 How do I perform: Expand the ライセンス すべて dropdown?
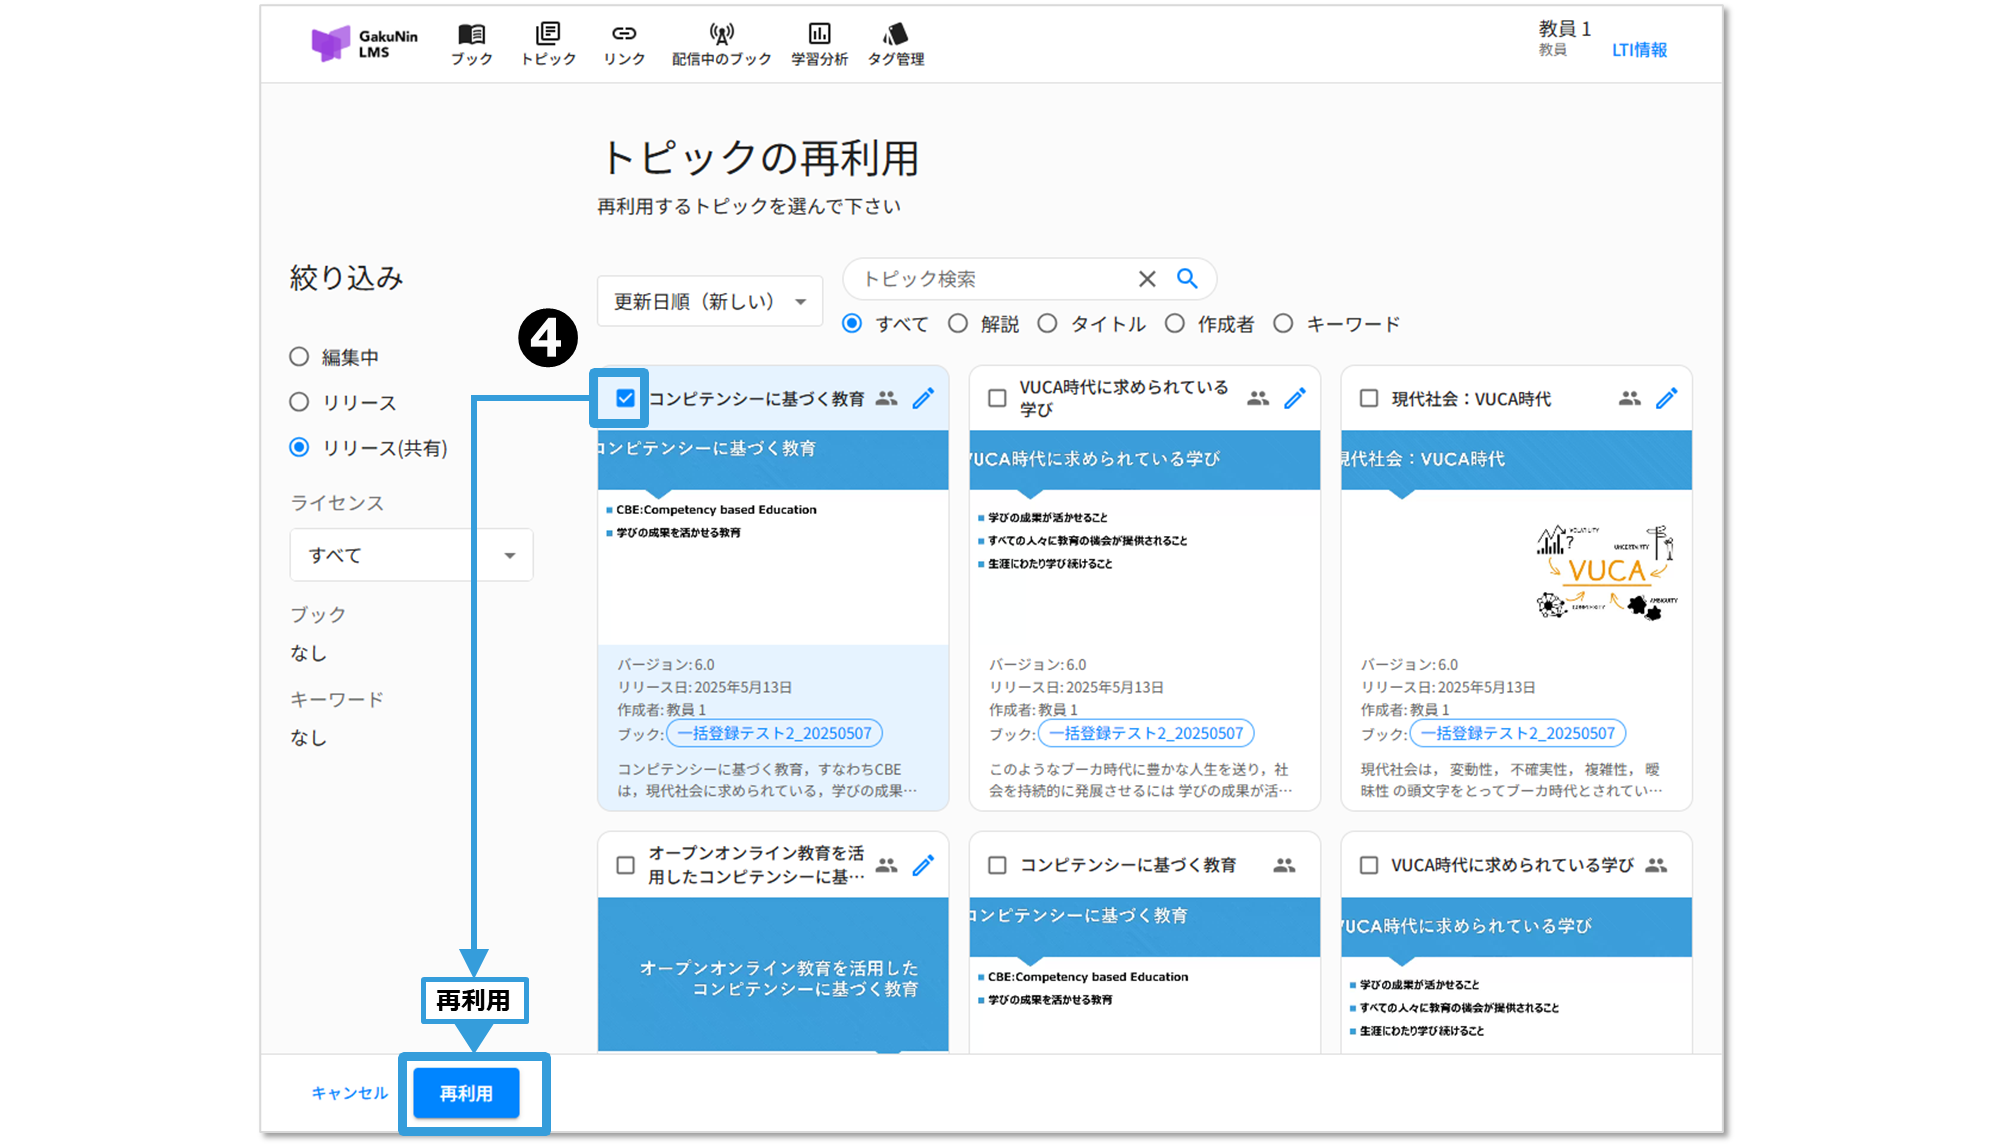[x=411, y=555]
